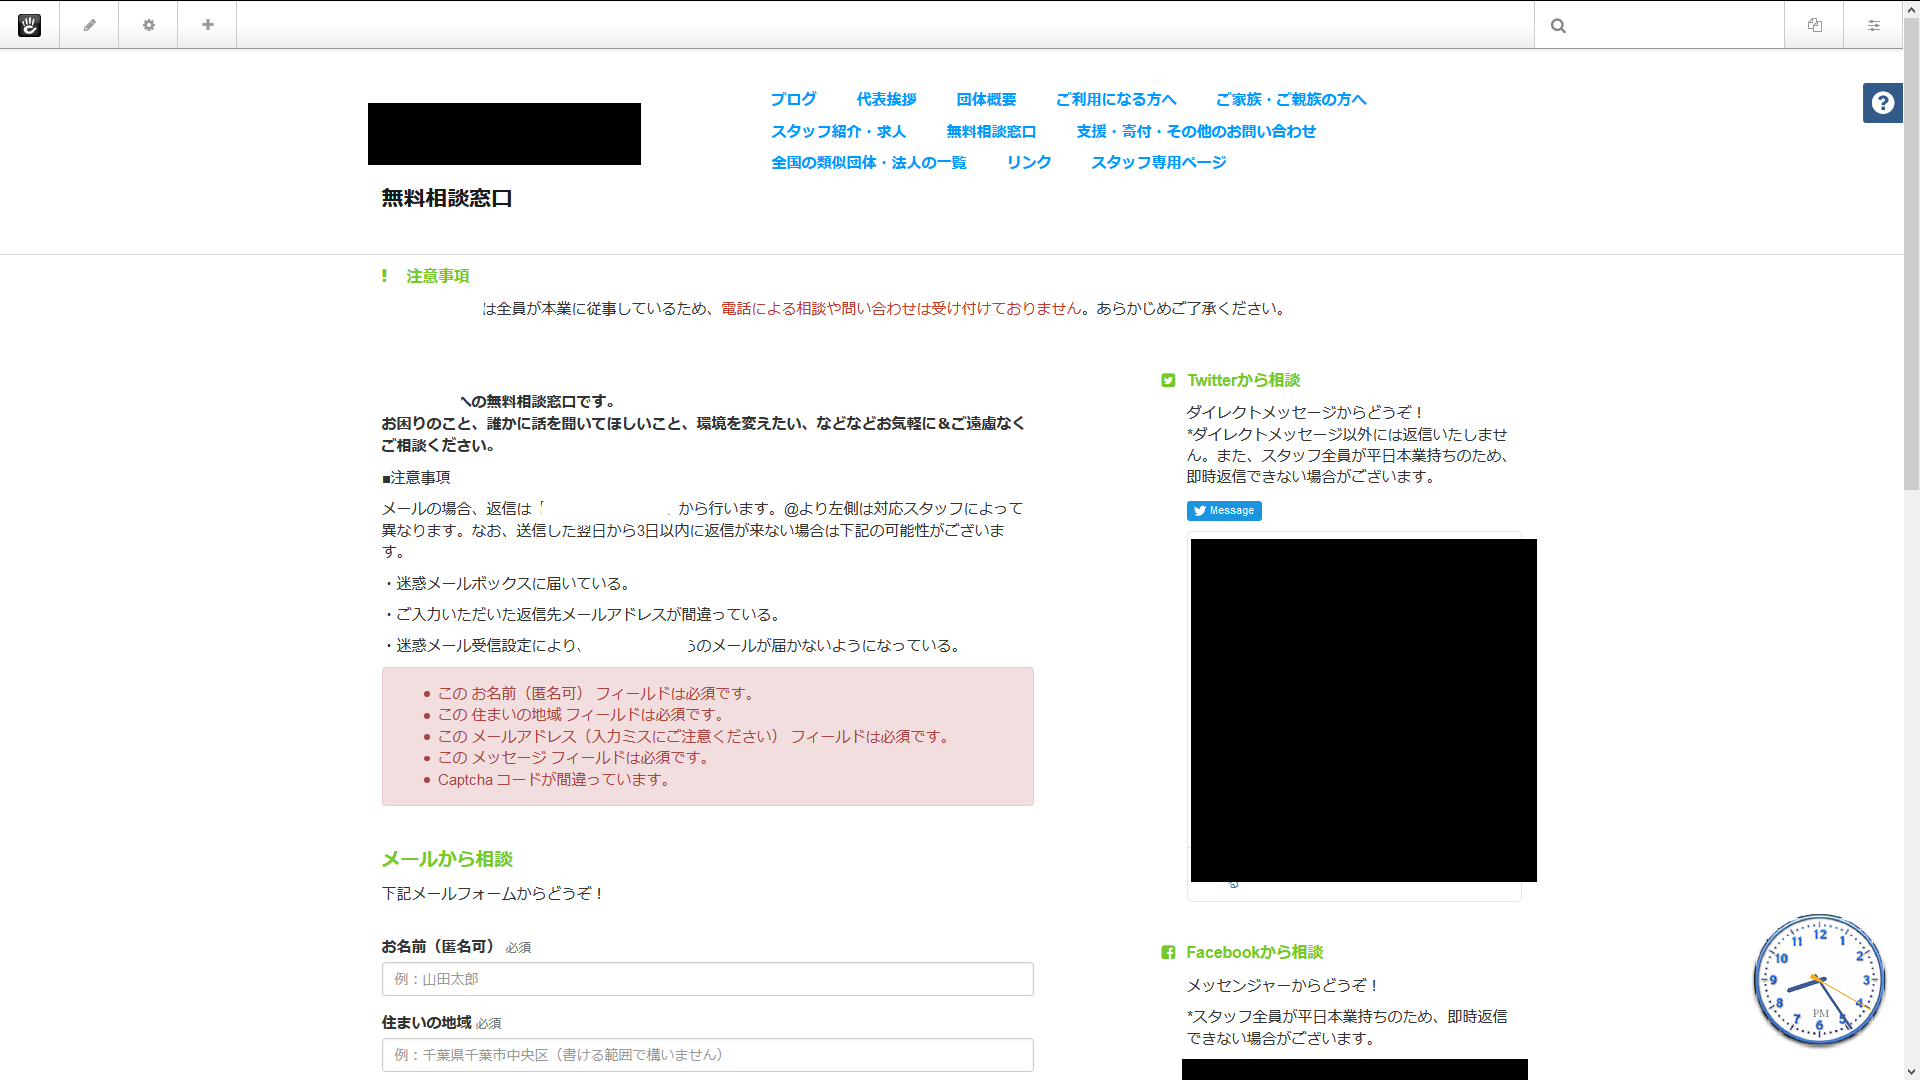Viewport: 1920px width, 1080px height.
Task: Click the blacked-out site logo
Action: click(504, 134)
